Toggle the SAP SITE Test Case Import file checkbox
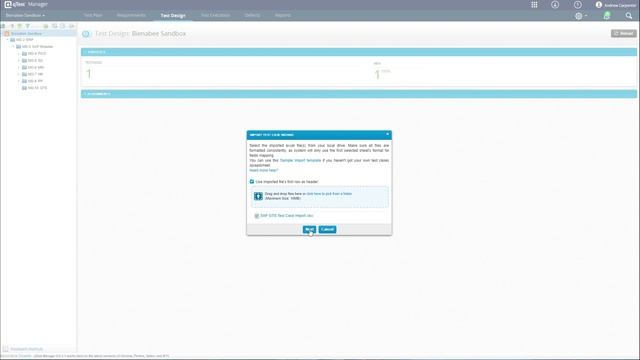Screen dimensions: 640x360 (x=257, y=216)
